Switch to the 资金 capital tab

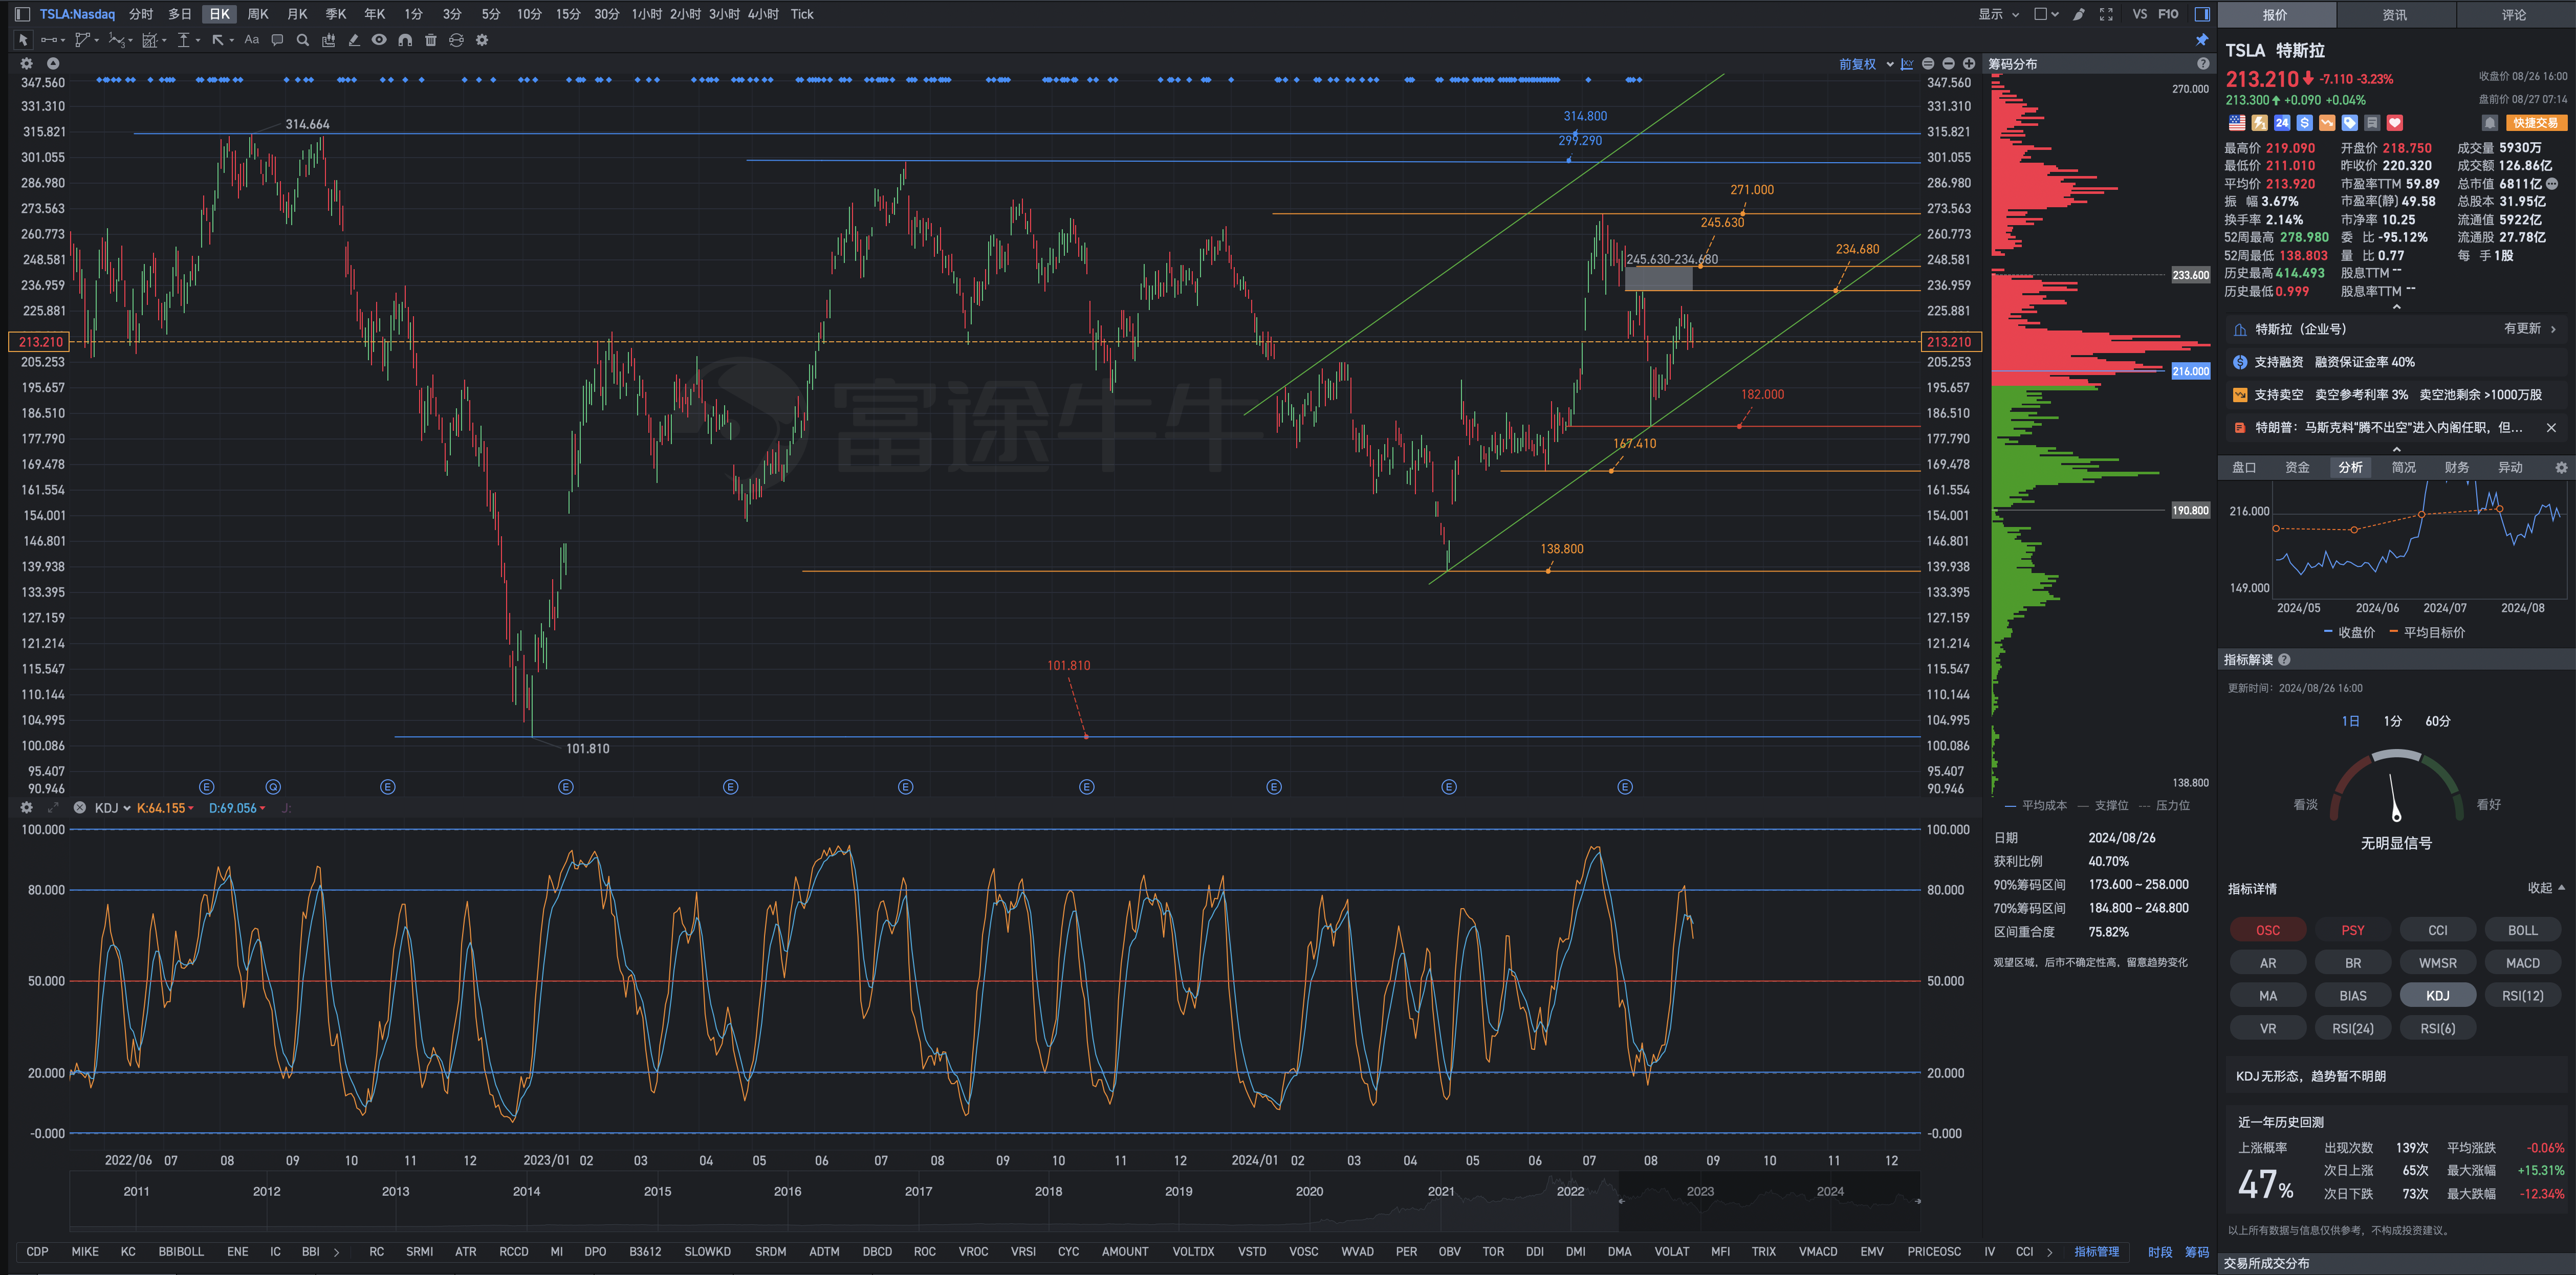pos(2297,467)
